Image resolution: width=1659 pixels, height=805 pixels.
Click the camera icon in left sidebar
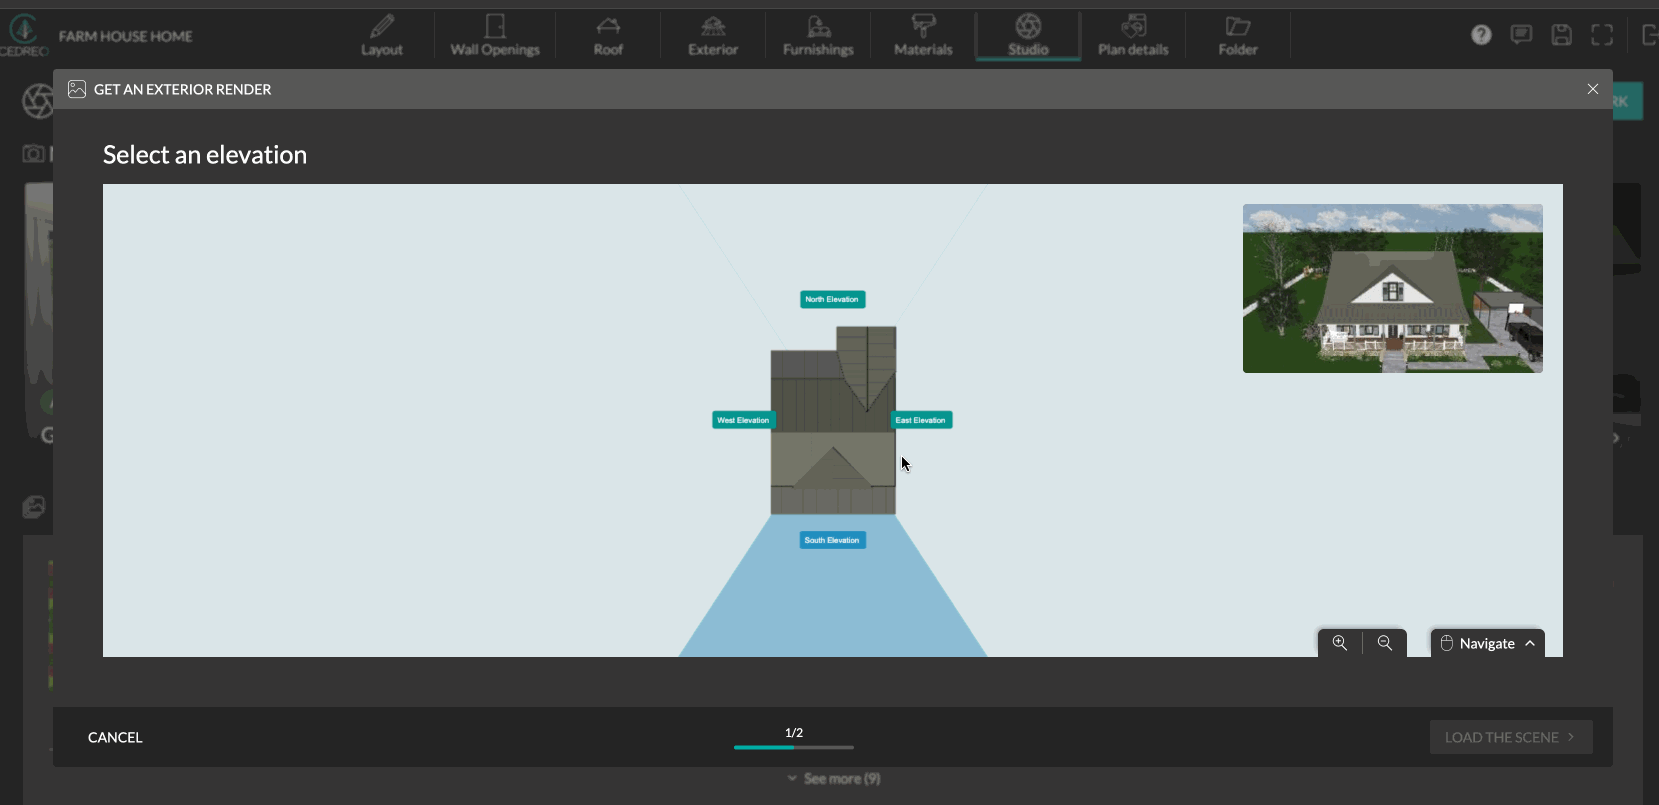34,153
